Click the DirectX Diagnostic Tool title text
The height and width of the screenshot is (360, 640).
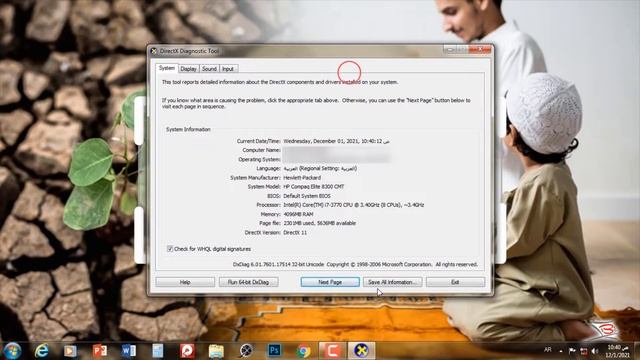[x=189, y=51]
